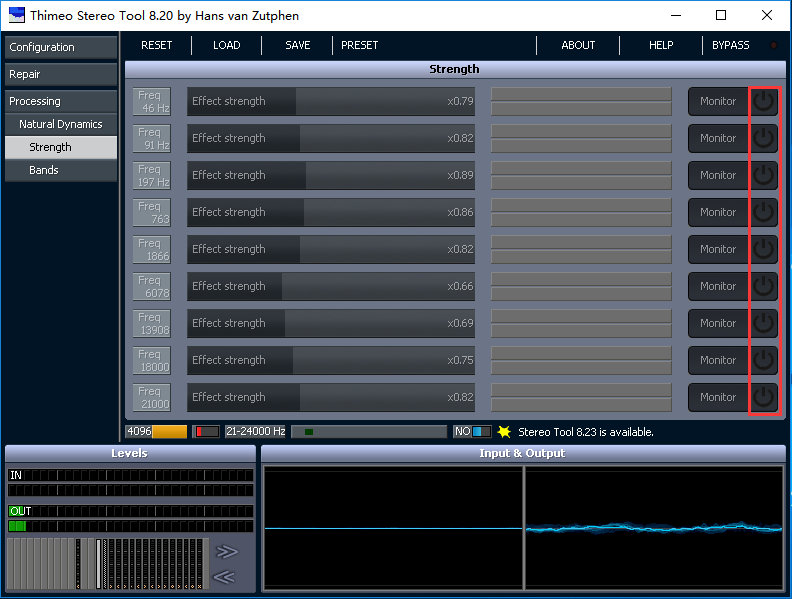Image resolution: width=792 pixels, height=599 pixels.
Task: Click the BYPASS button
Action: pyautogui.click(x=730, y=45)
